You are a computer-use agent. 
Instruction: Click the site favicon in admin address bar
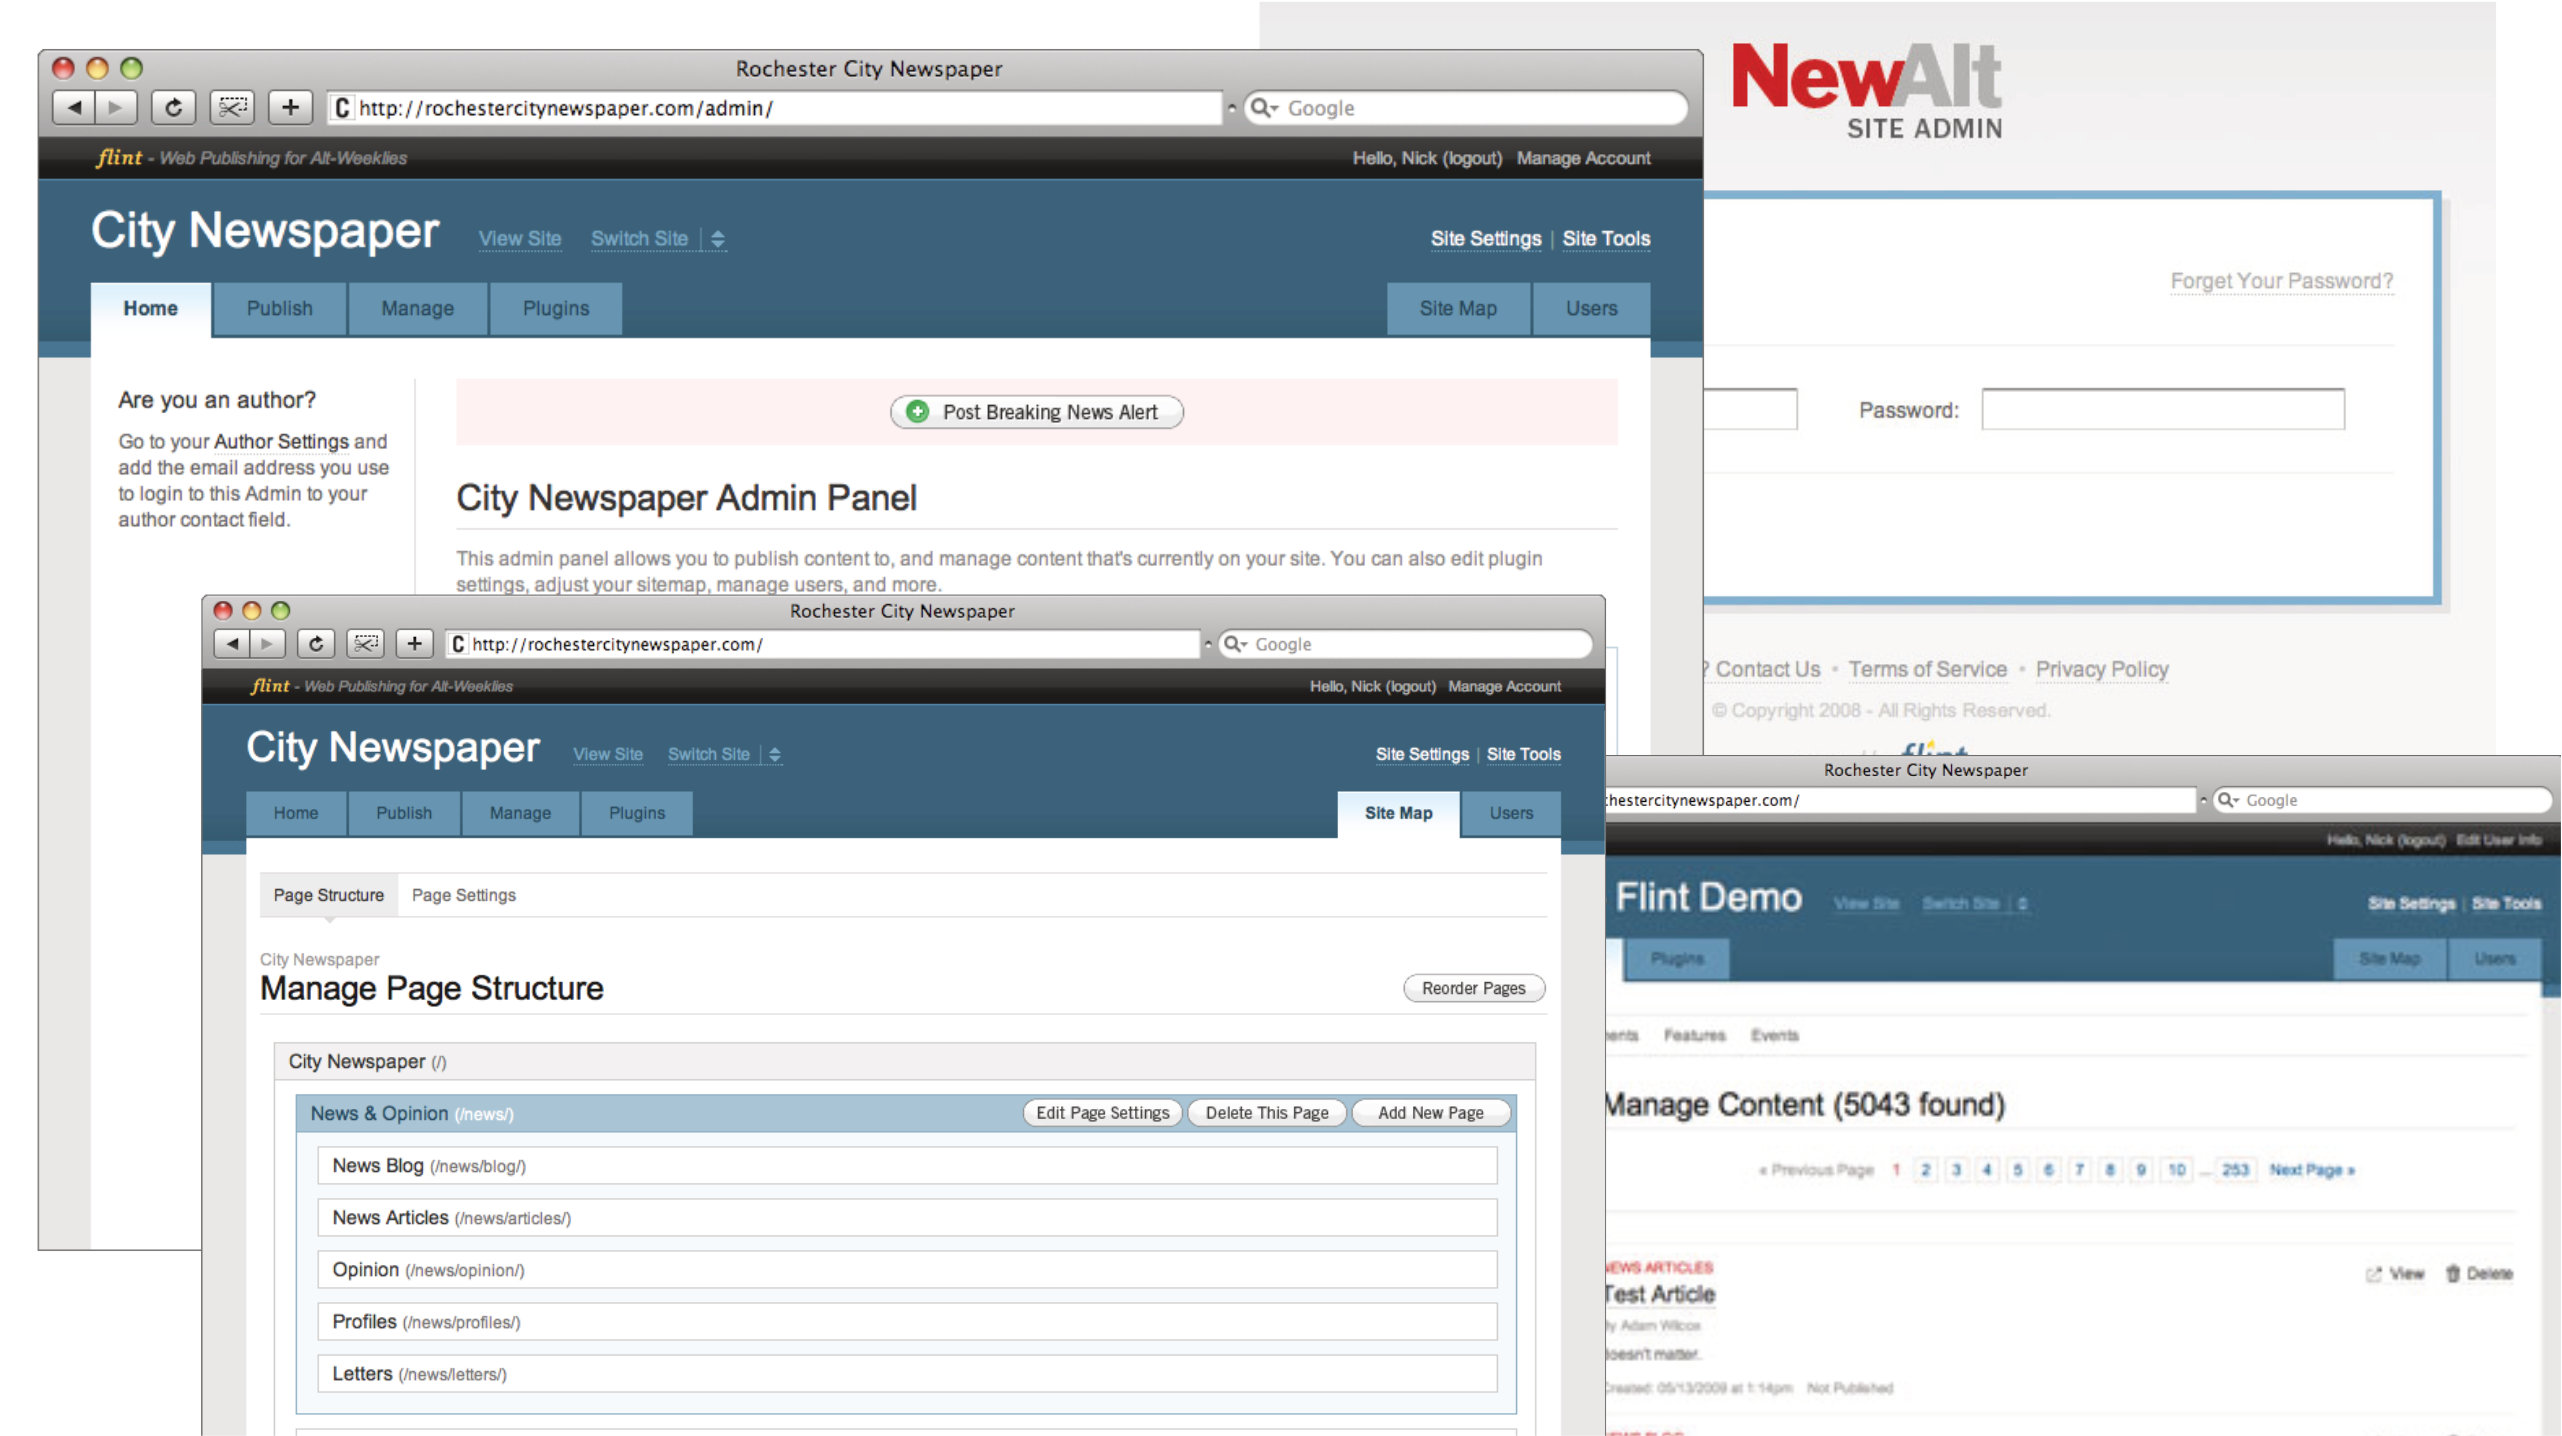point(342,108)
